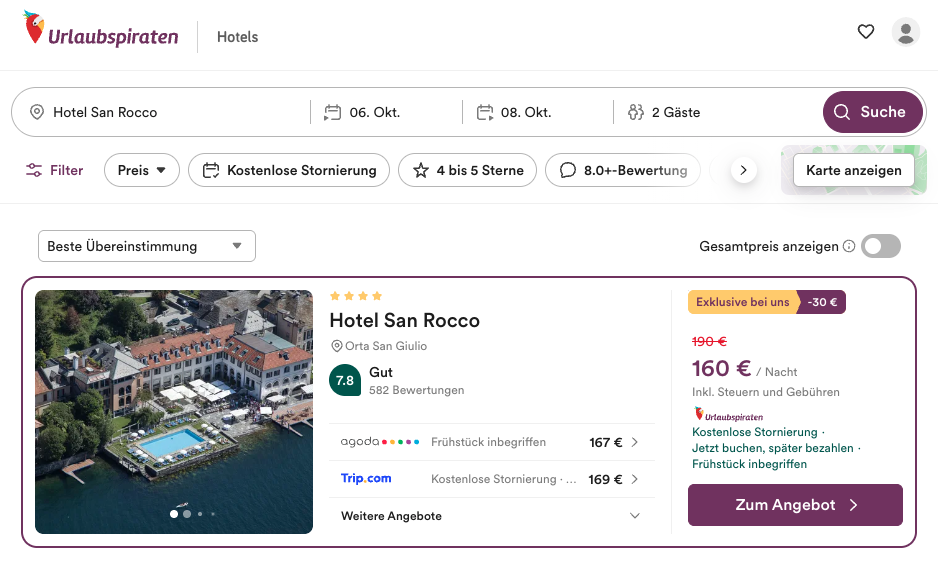Click Zum Angebot button

coord(795,505)
